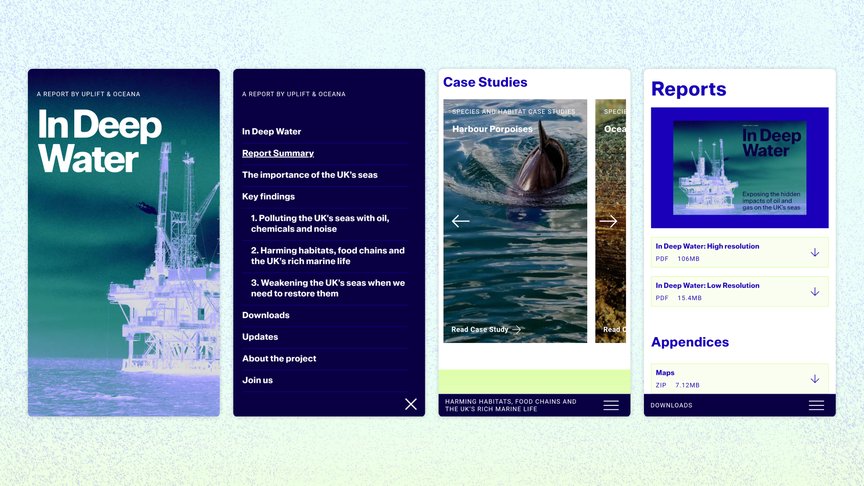The width and height of the screenshot is (864, 486).
Task: Download In Deep Water Low Resolution arrow
Action: 815,291
